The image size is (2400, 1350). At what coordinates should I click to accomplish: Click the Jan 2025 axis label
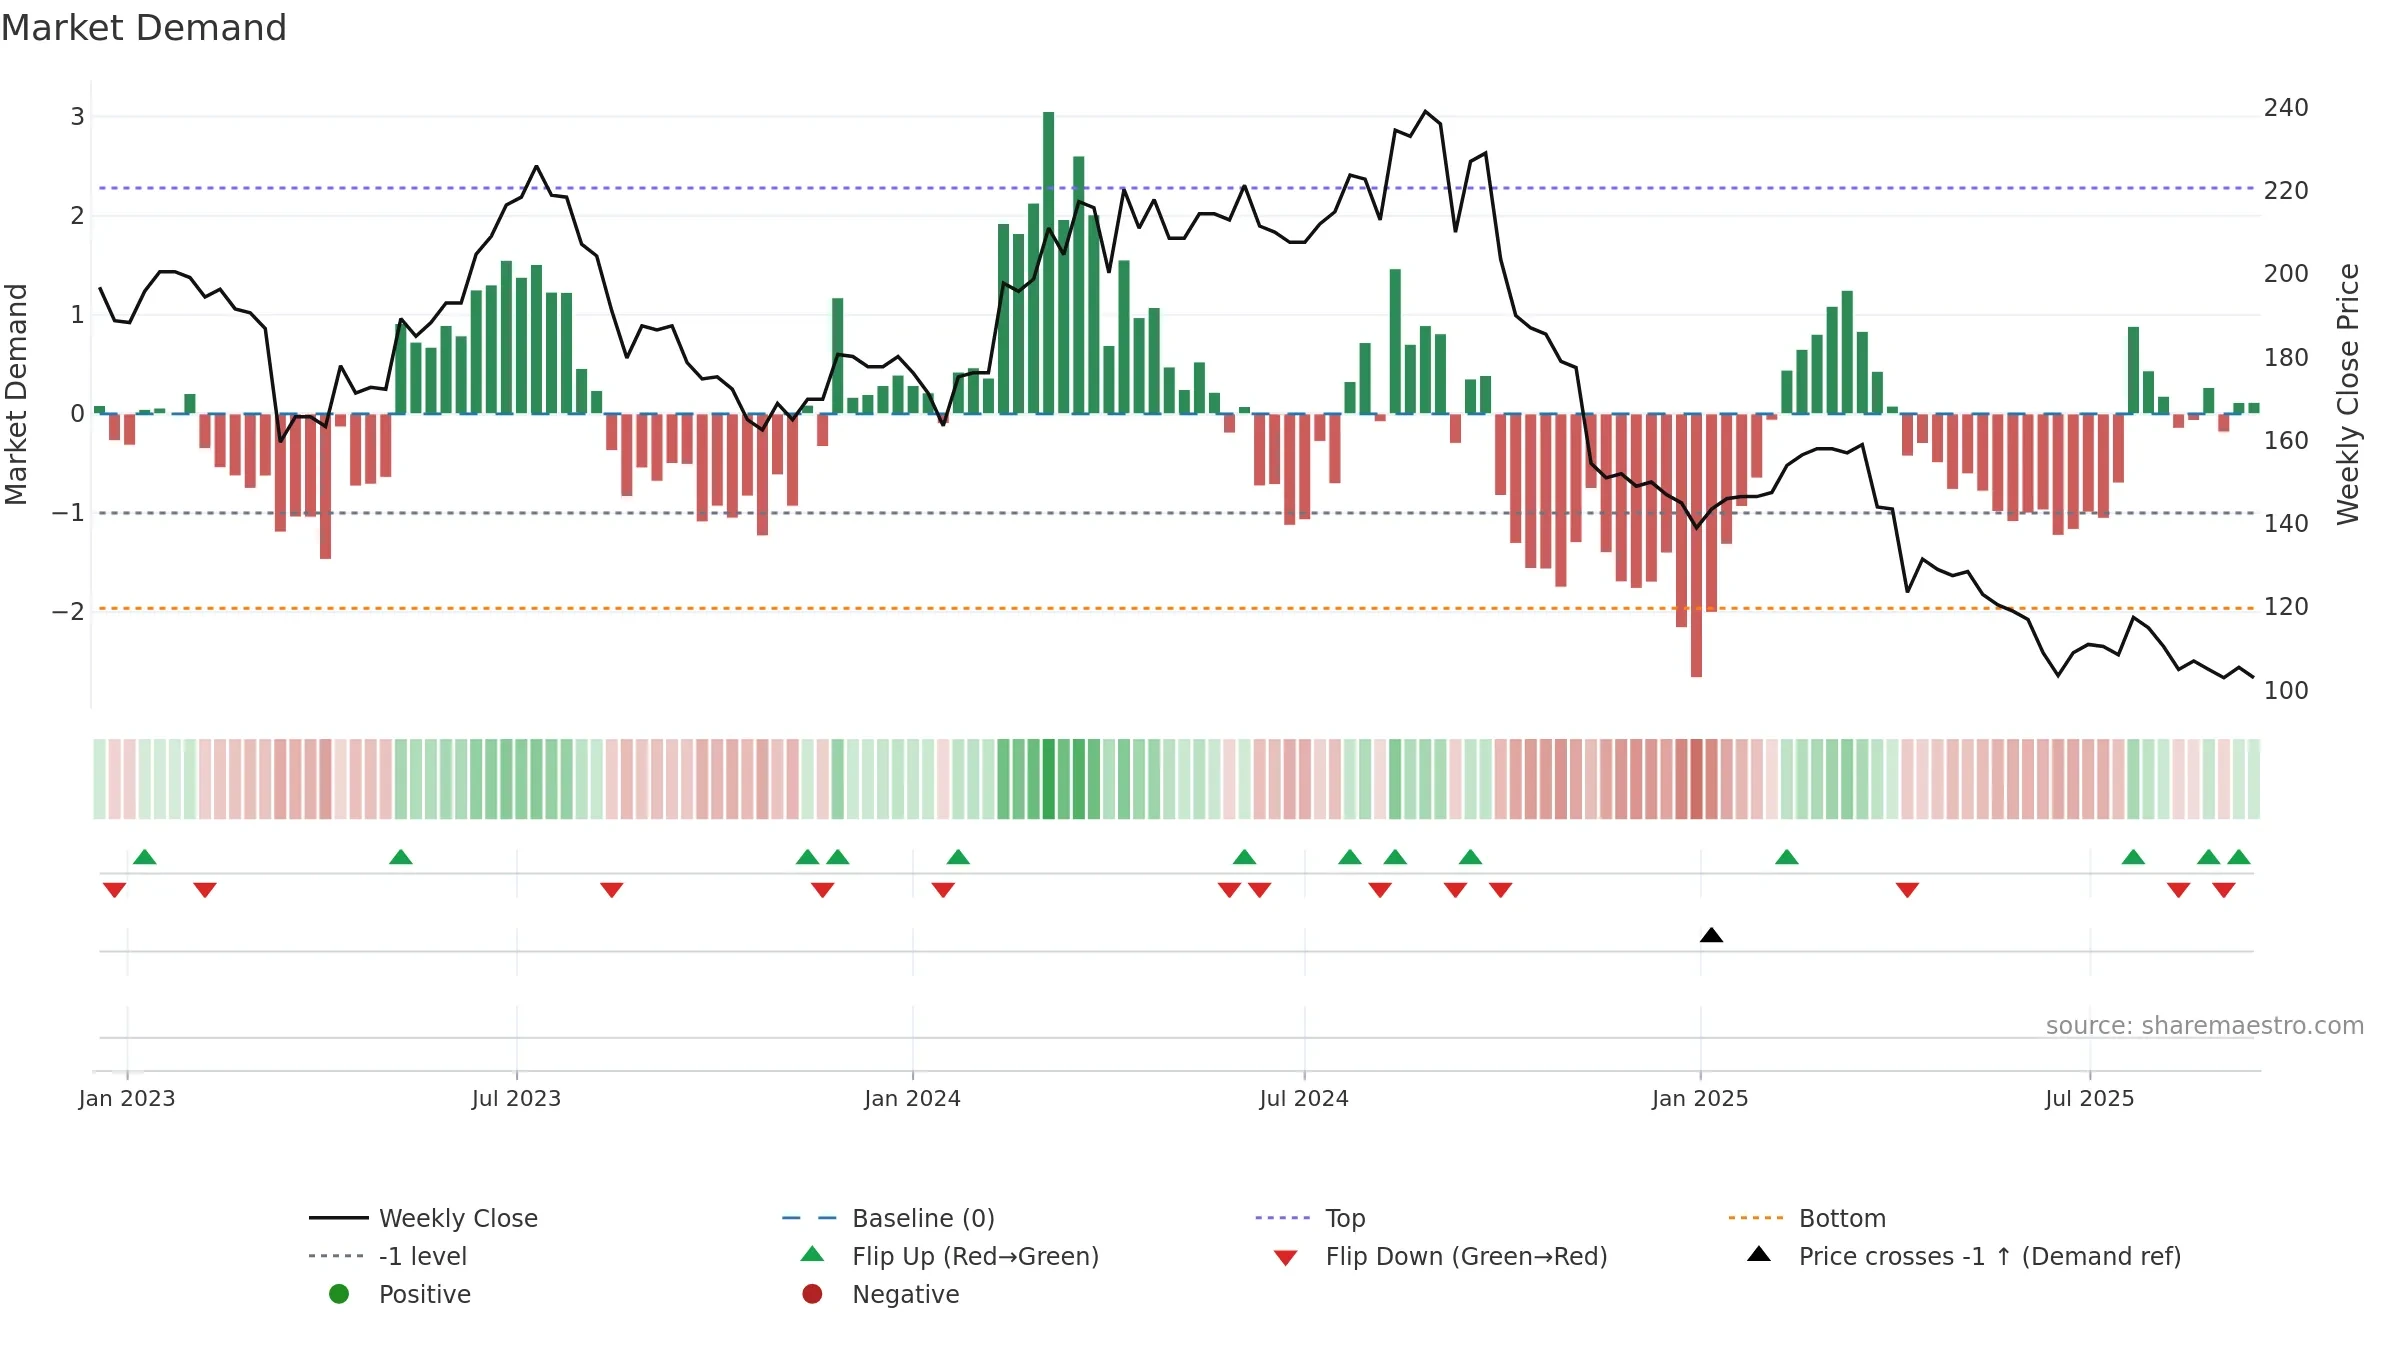pos(1700,1098)
